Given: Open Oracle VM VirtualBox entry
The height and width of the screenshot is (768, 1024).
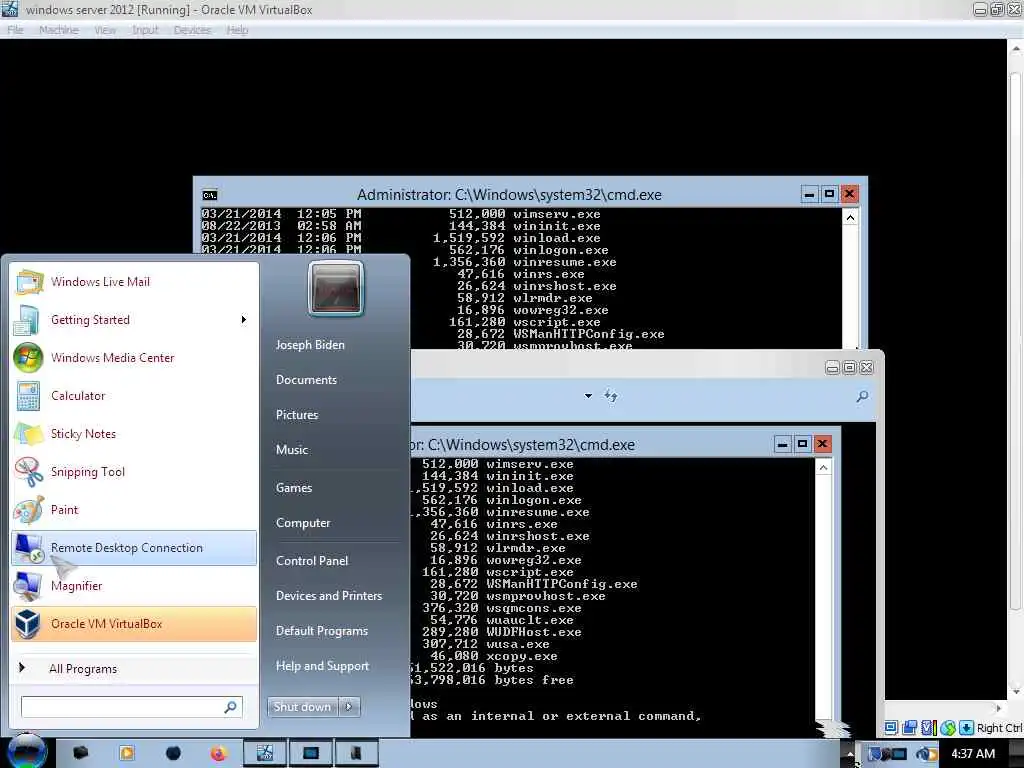Looking at the screenshot, I should 134,624.
